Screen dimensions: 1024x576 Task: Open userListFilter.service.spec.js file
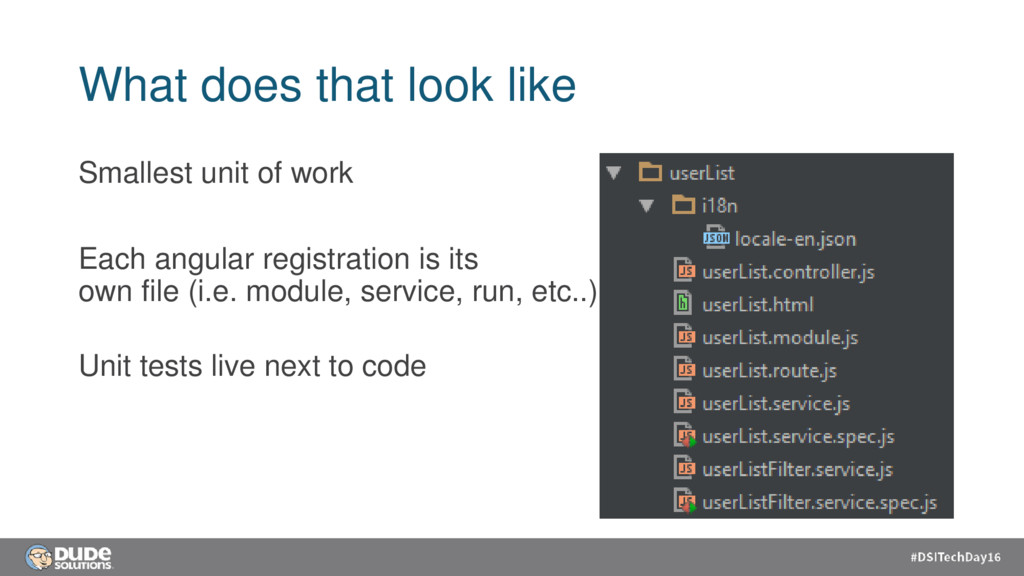tap(820, 502)
